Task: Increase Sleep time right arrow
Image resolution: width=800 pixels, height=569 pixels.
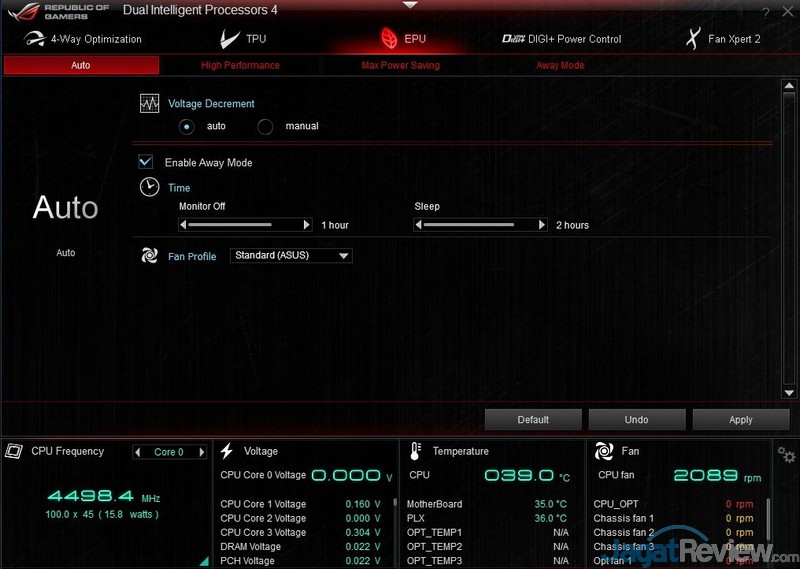Action: pos(542,225)
